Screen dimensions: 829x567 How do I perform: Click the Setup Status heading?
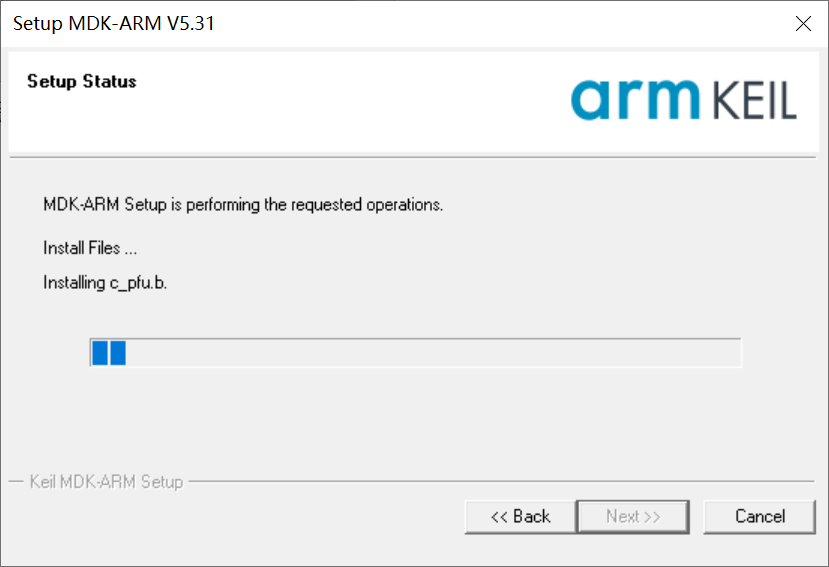tap(82, 81)
